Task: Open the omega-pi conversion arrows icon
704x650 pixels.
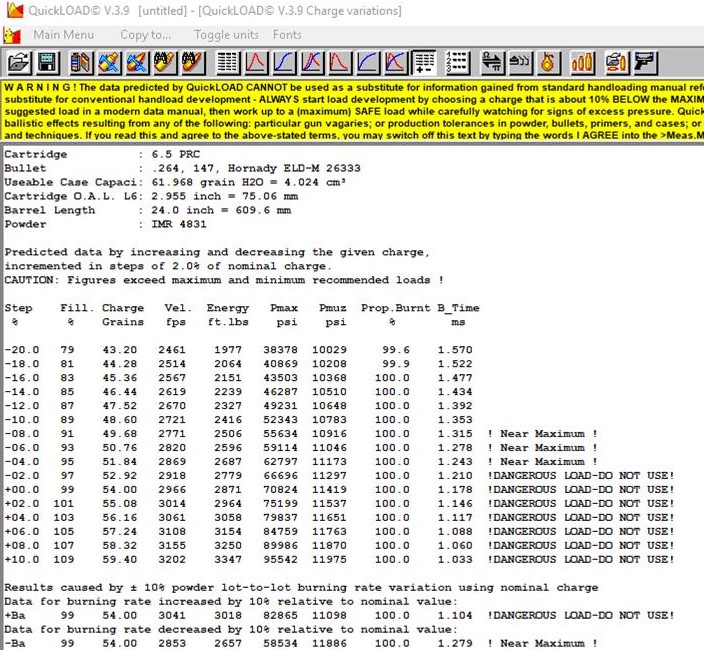Action: click(x=492, y=62)
